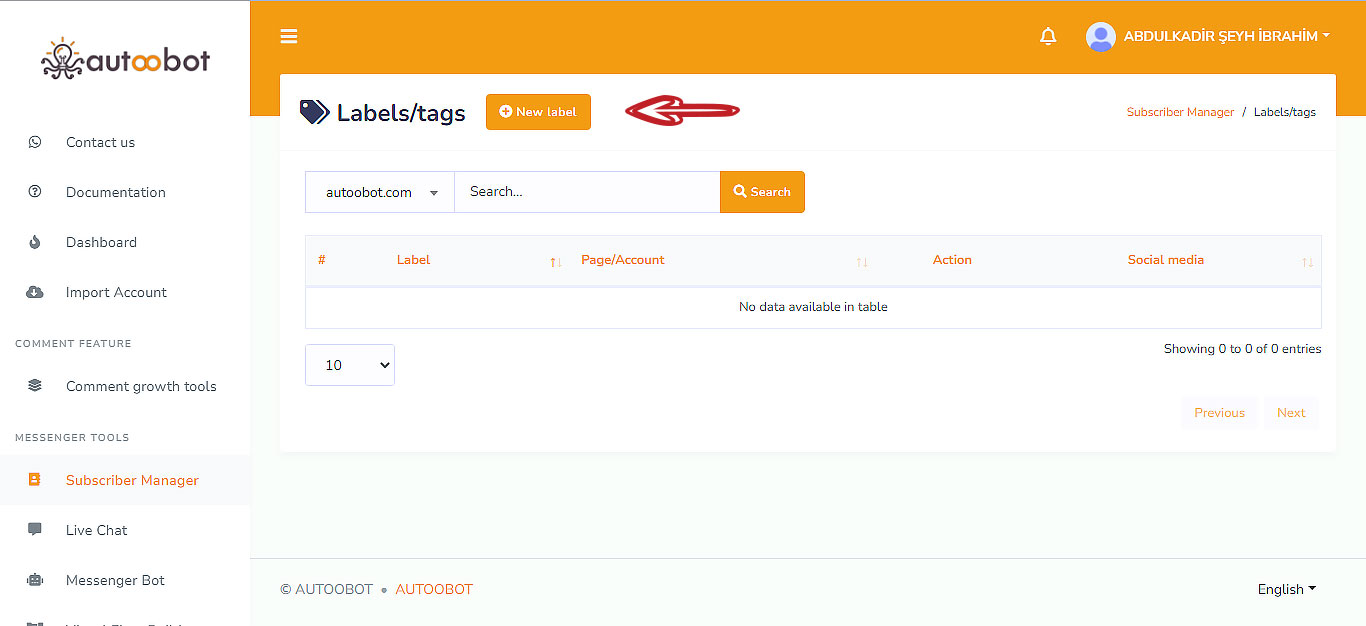Expand the user account name menu

[x=1226, y=36]
